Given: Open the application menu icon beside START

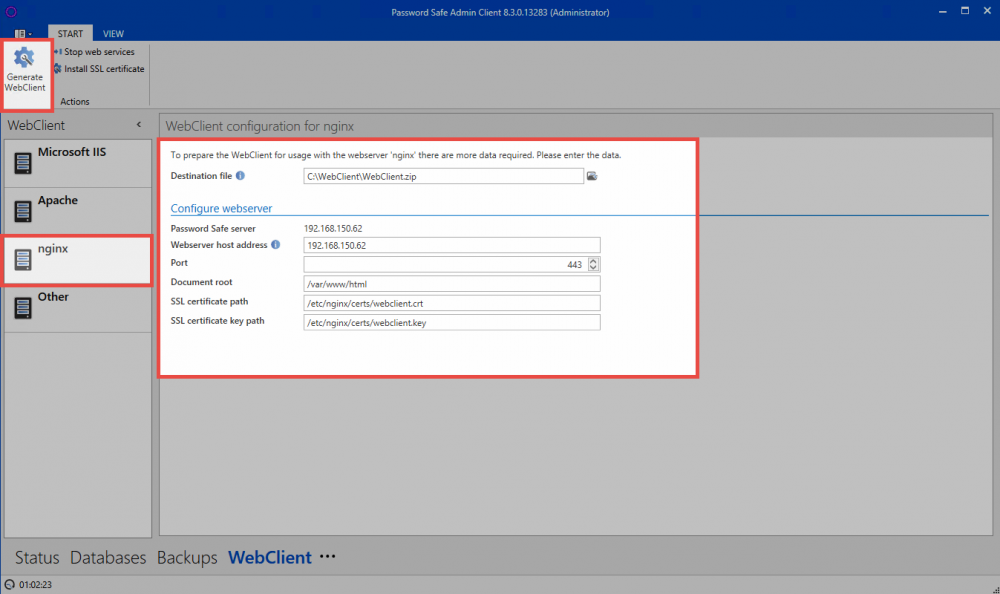Looking at the screenshot, I should click(22, 34).
